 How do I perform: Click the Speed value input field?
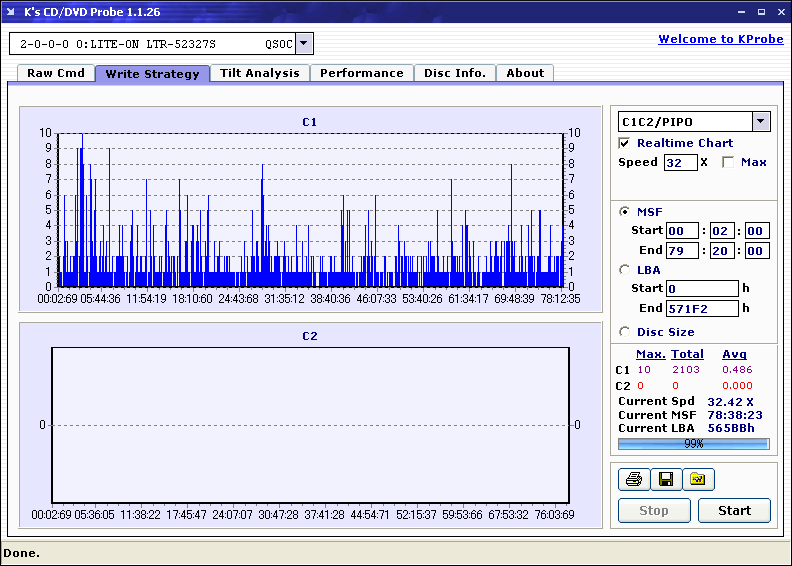pyautogui.click(x=680, y=162)
